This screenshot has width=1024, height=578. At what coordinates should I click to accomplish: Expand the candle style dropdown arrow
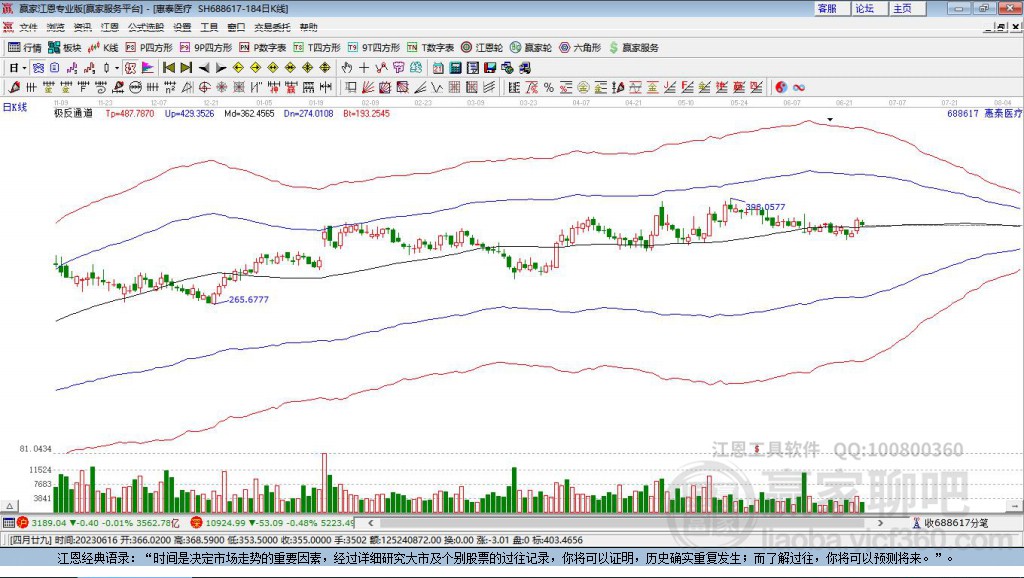(x=117, y=68)
